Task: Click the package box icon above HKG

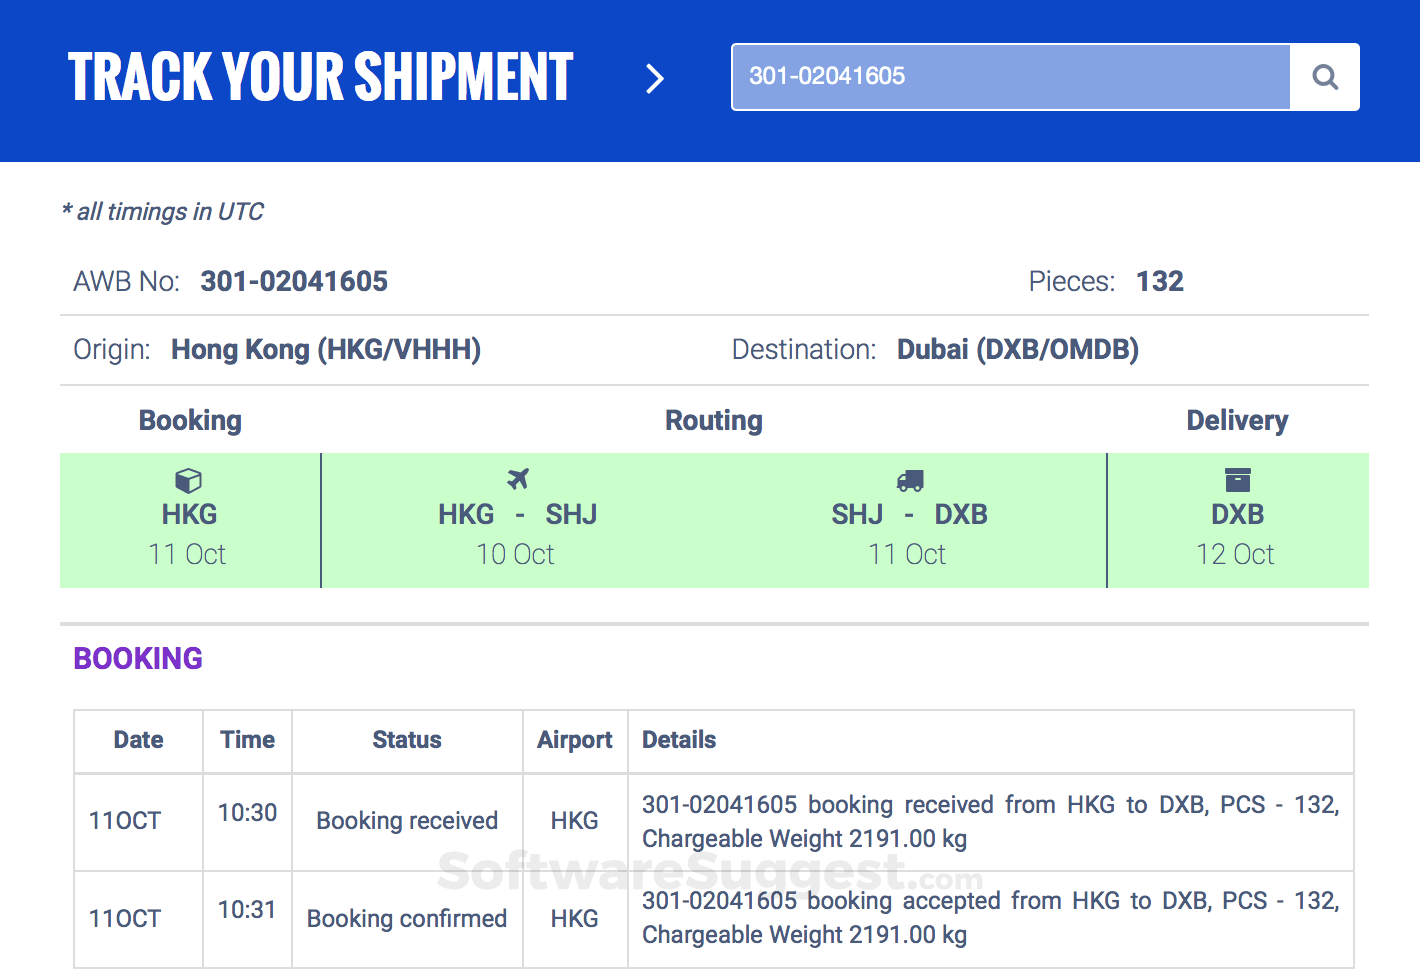Action: tap(188, 481)
